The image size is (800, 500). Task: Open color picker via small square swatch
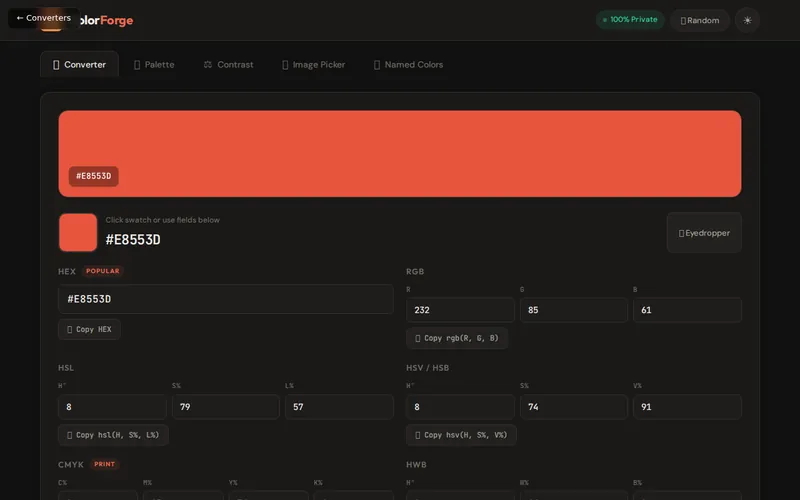[x=78, y=232]
